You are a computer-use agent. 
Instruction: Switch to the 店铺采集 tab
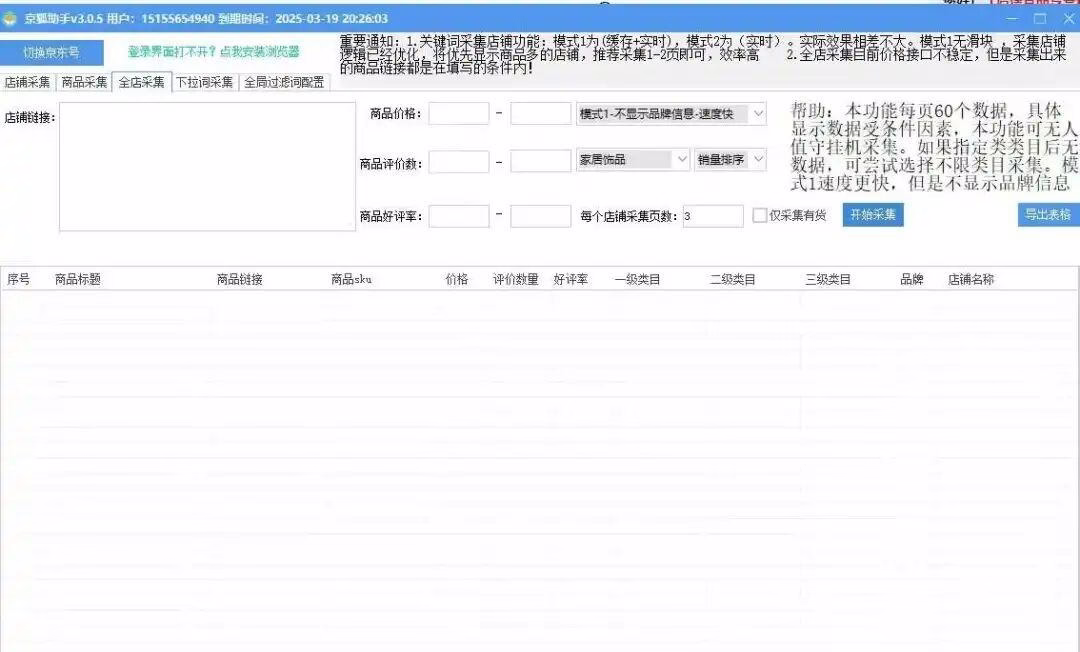point(27,83)
